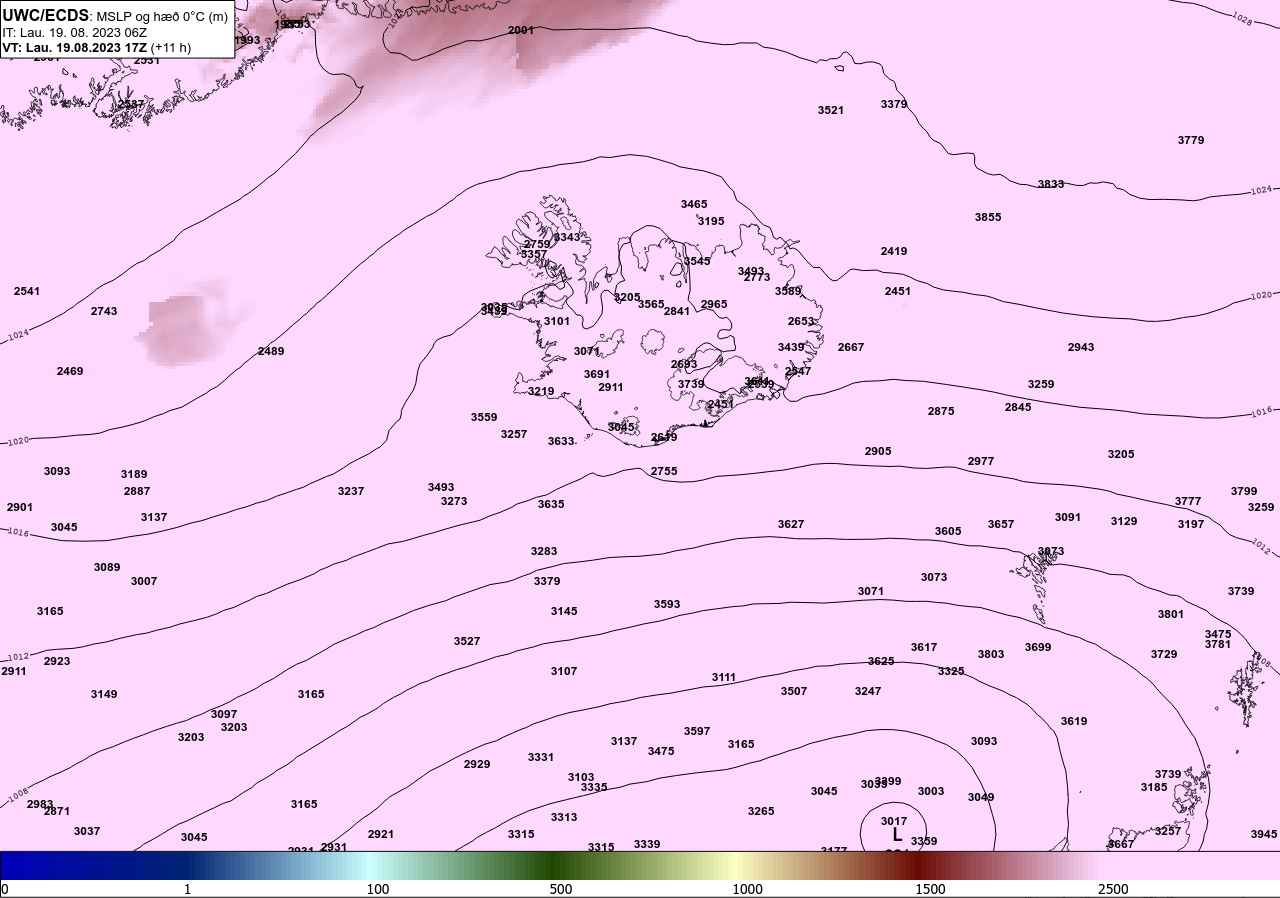
Task: Click the height value 3465
Action: (x=694, y=204)
